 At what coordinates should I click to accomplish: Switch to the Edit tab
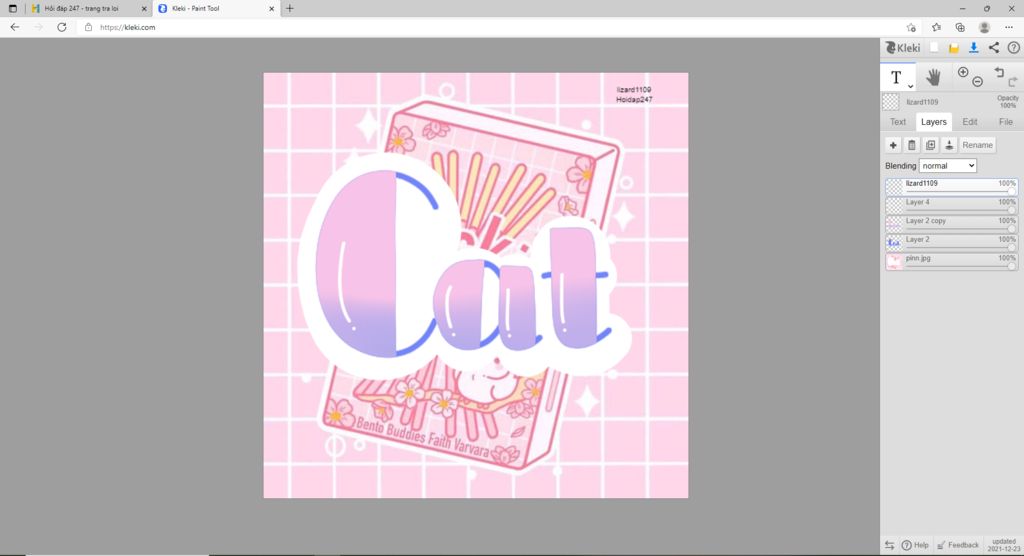[970, 122]
